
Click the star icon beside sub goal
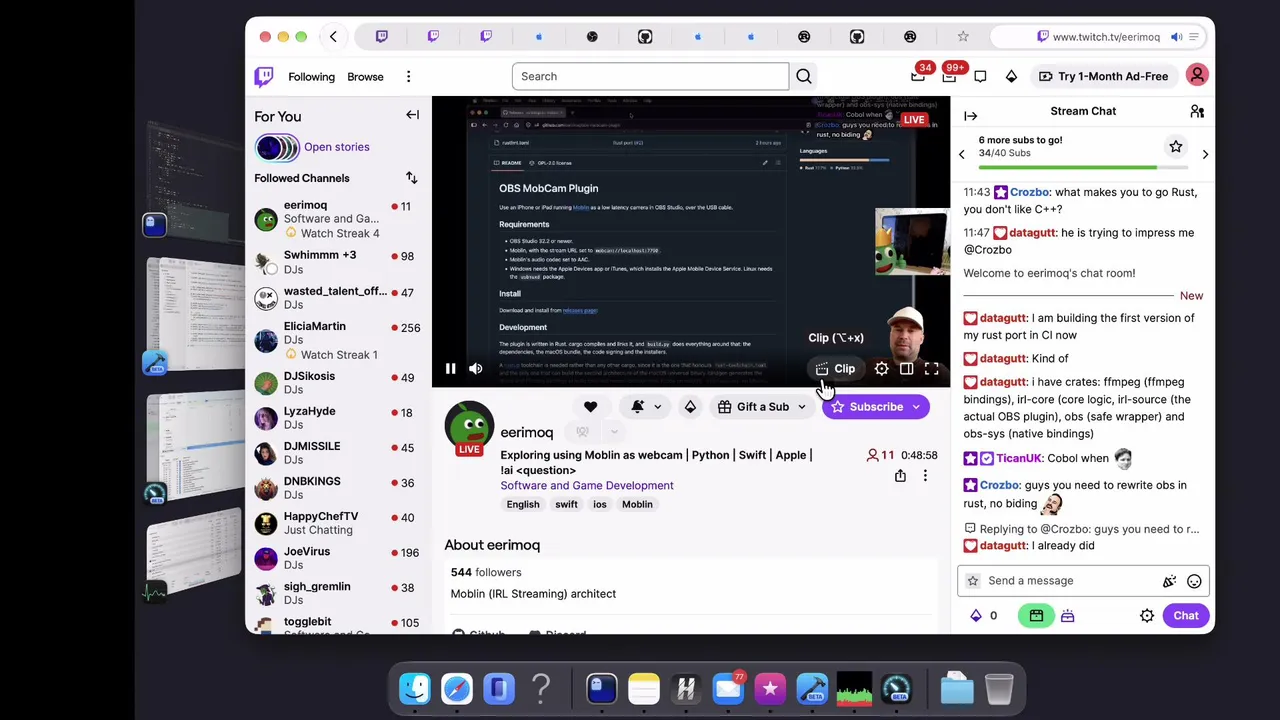click(x=1176, y=148)
